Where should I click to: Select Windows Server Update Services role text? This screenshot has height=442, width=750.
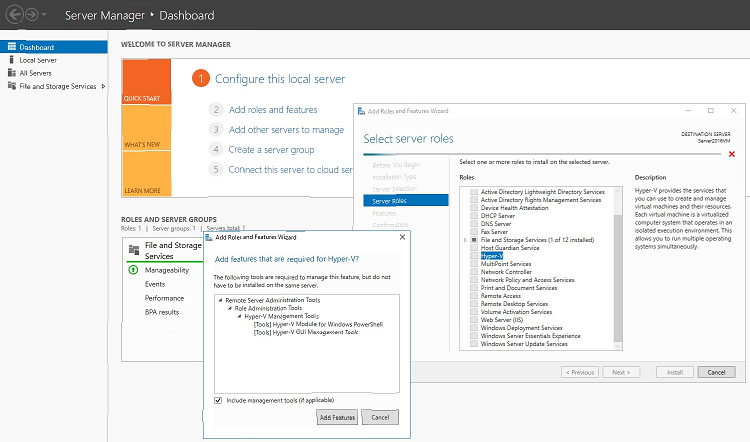pyautogui.click(x=524, y=344)
